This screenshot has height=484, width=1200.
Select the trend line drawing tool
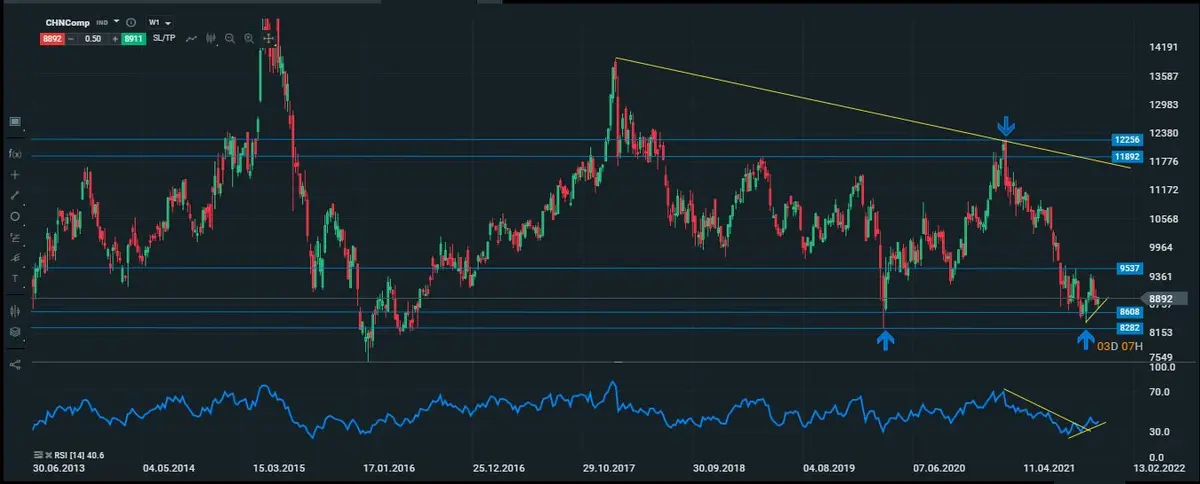15,195
